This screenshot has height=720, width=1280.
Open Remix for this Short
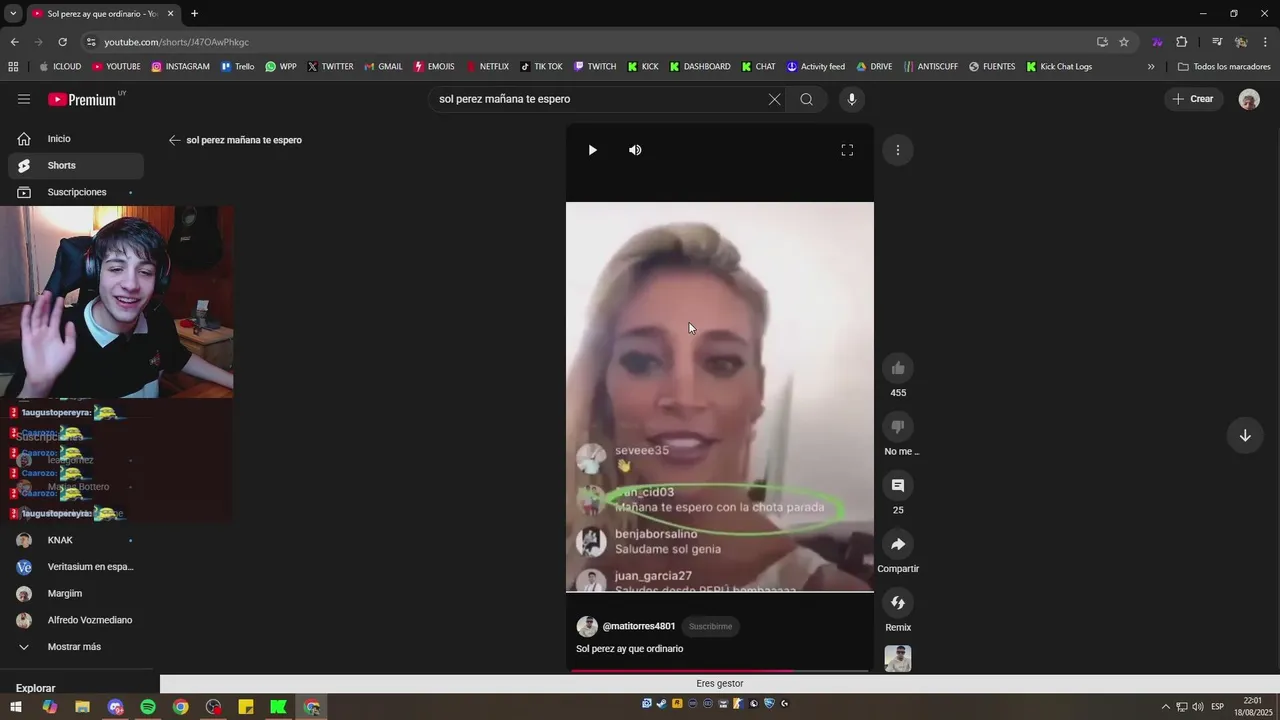[898, 602]
